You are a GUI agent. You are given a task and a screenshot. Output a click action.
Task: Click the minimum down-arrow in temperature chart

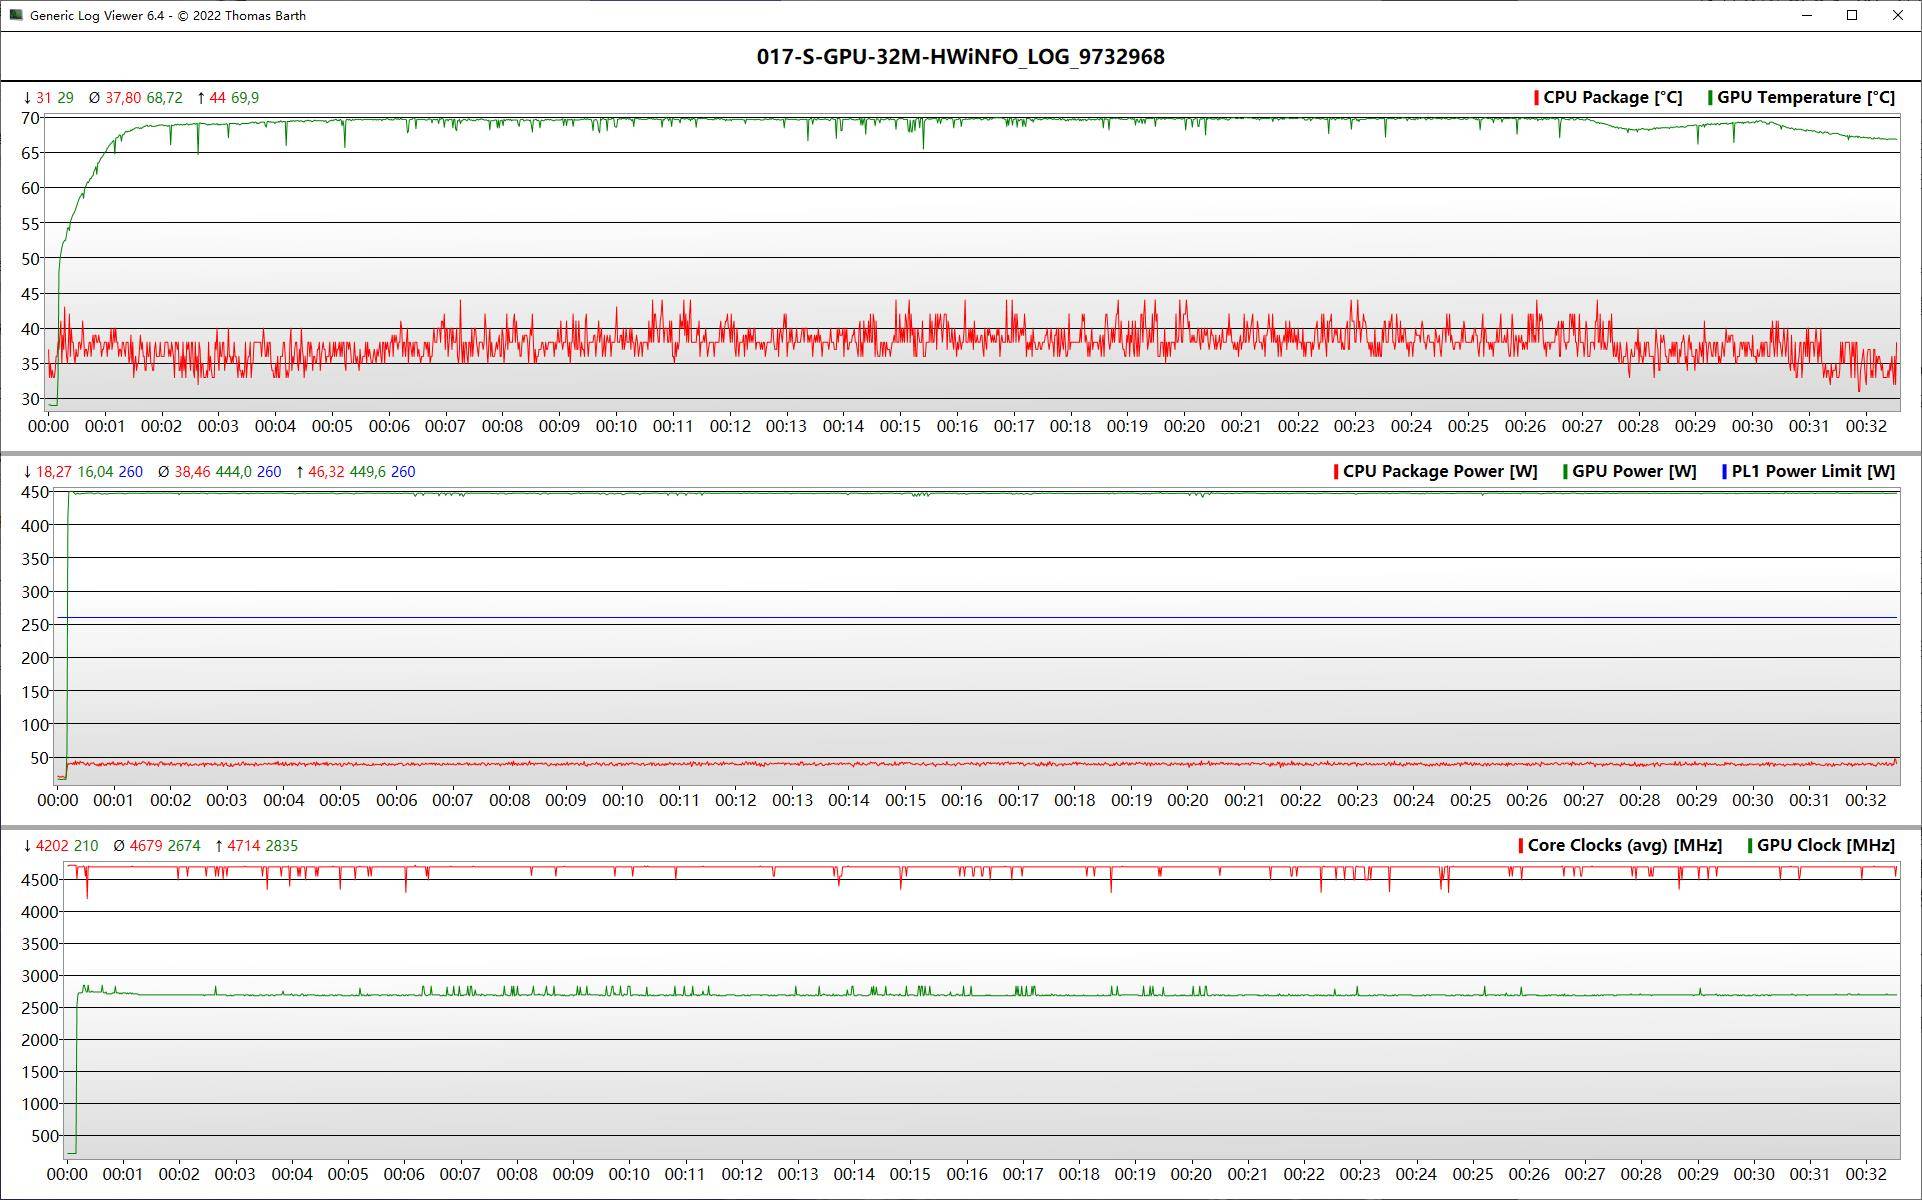click(27, 98)
